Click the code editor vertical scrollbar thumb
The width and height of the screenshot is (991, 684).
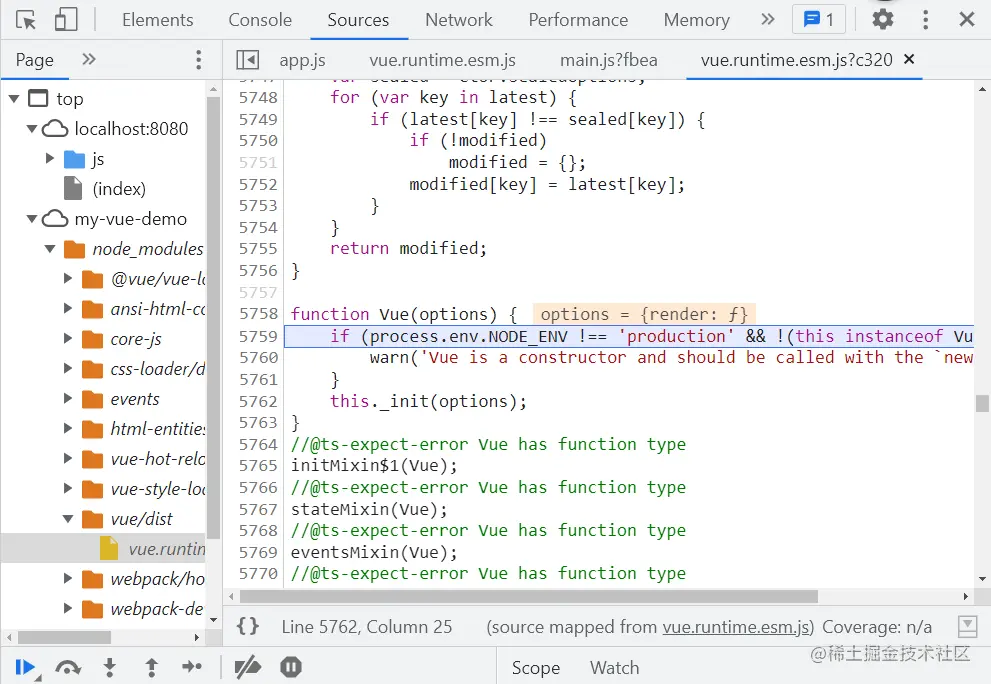click(982, 403)
